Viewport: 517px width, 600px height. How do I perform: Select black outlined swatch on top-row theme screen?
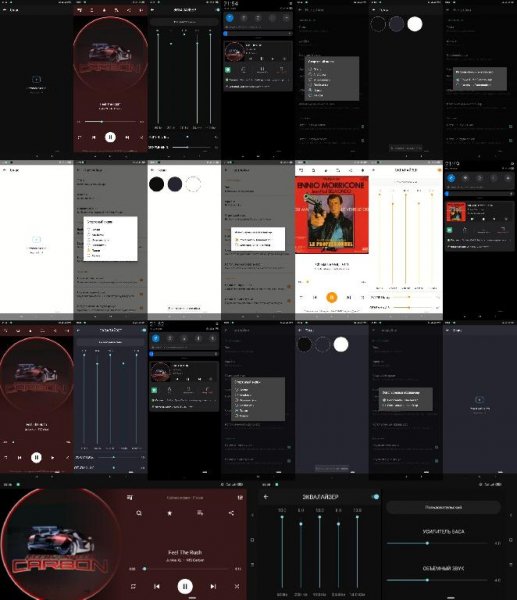point(378,24)
